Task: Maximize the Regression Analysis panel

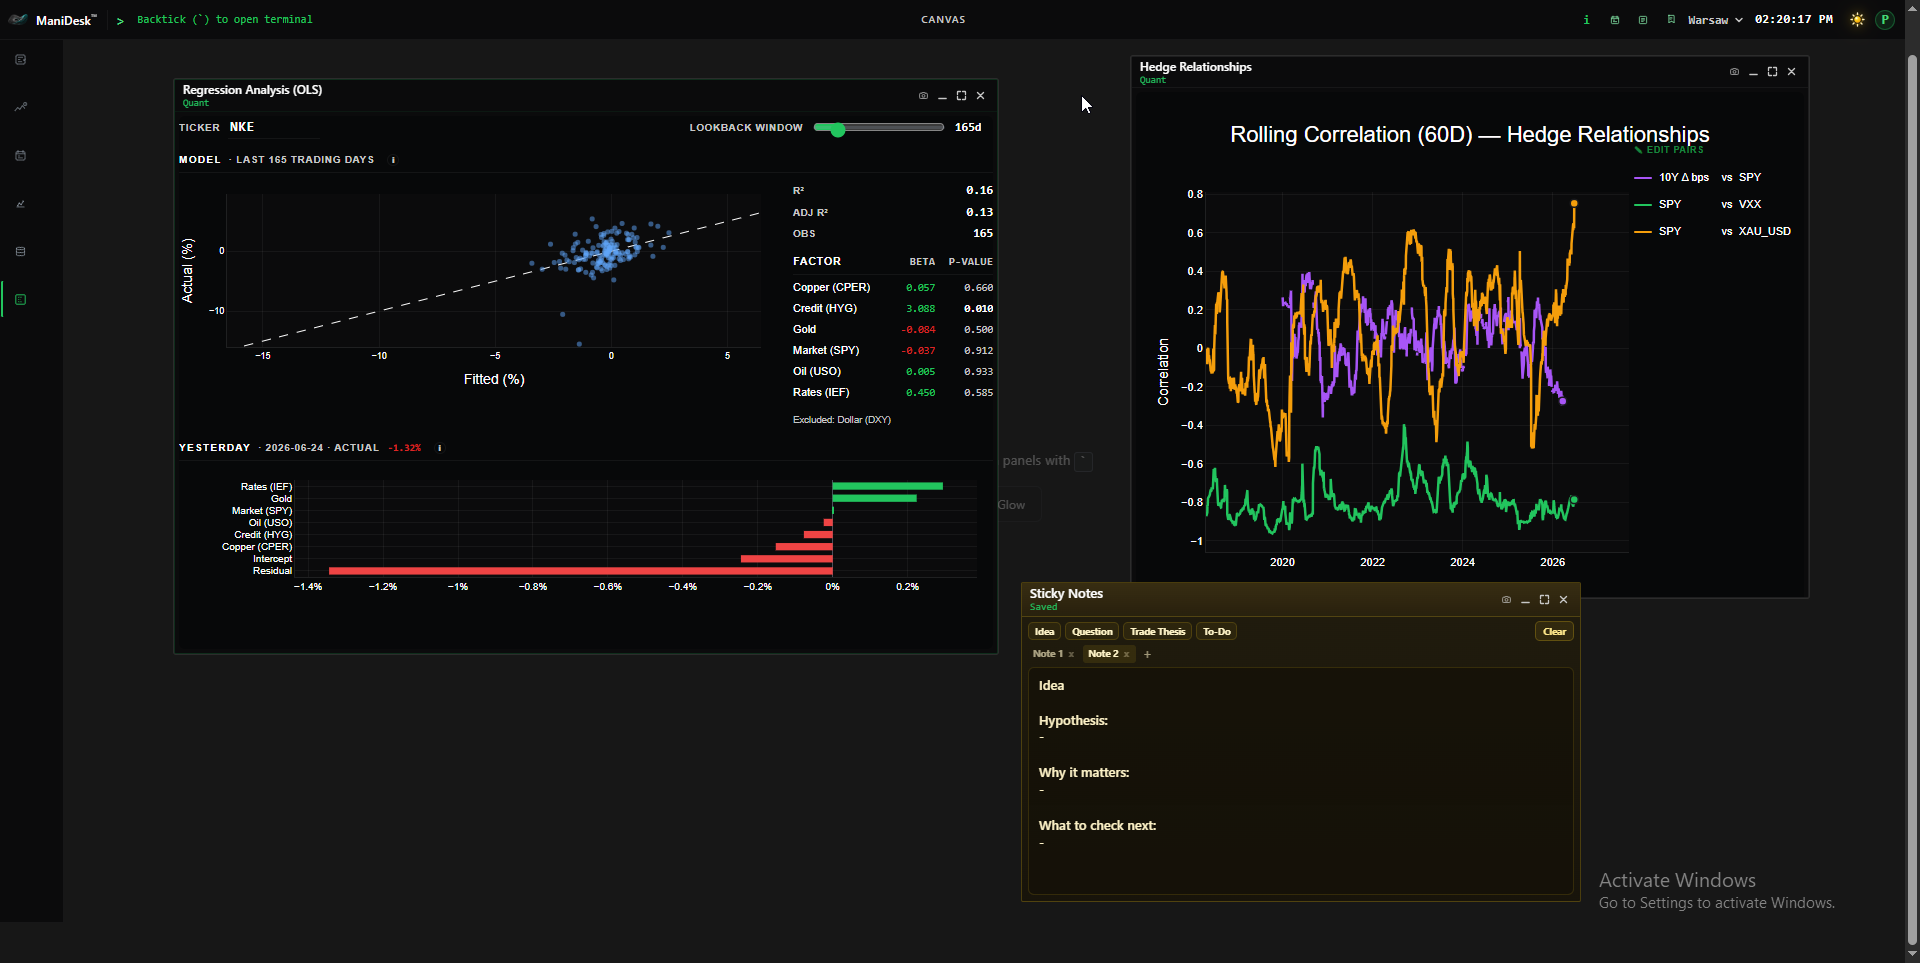Action: coord(961,96)
